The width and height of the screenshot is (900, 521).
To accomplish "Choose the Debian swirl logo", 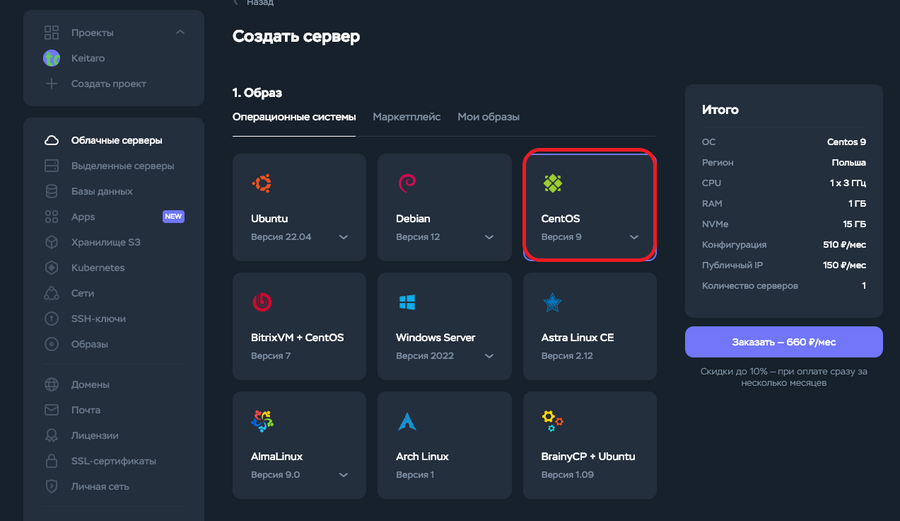I will pos(407,183).
